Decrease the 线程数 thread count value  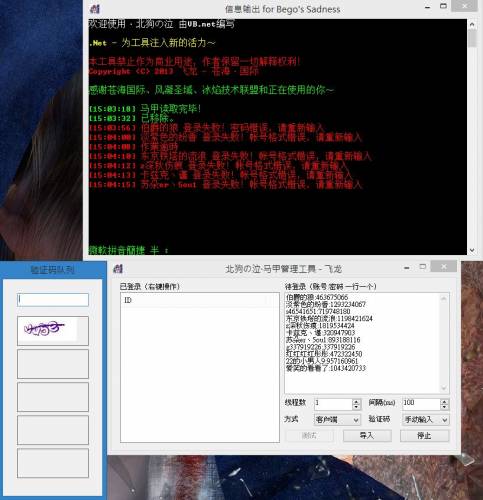pyautogui.click(x=356, y=407)
